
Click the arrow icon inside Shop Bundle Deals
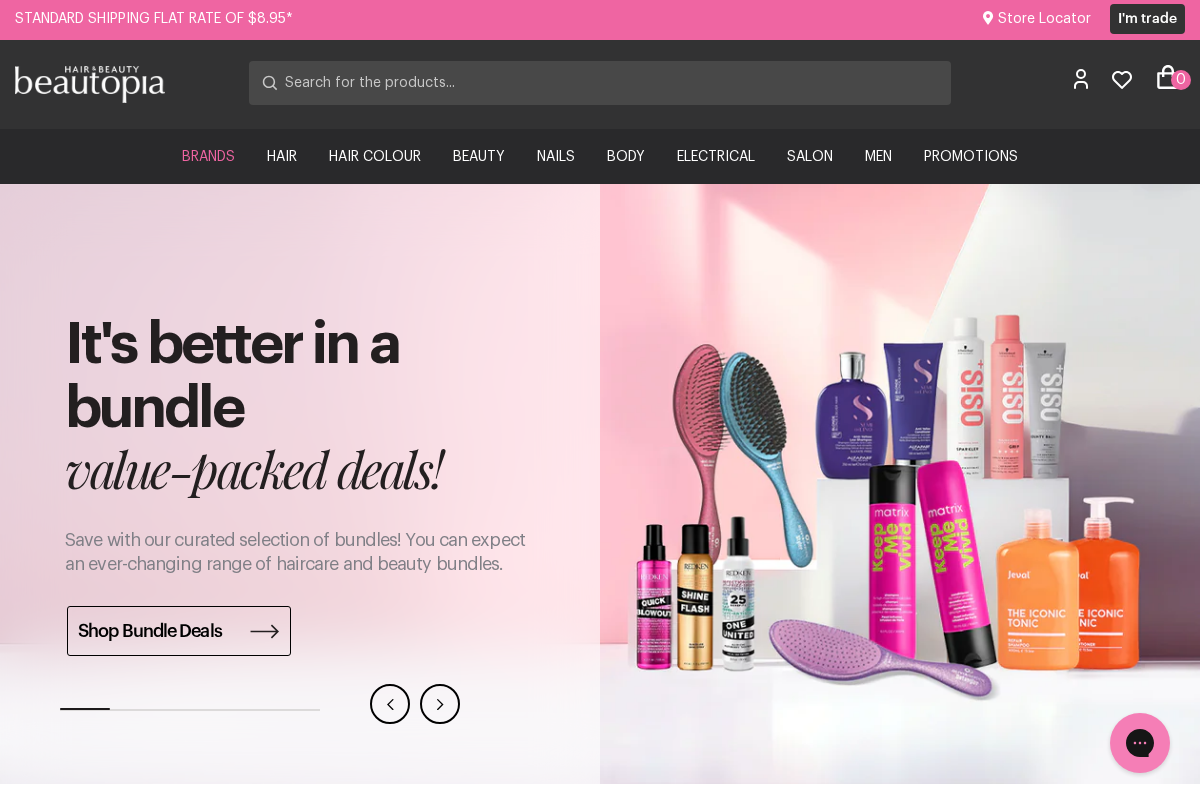pos(264,631)
